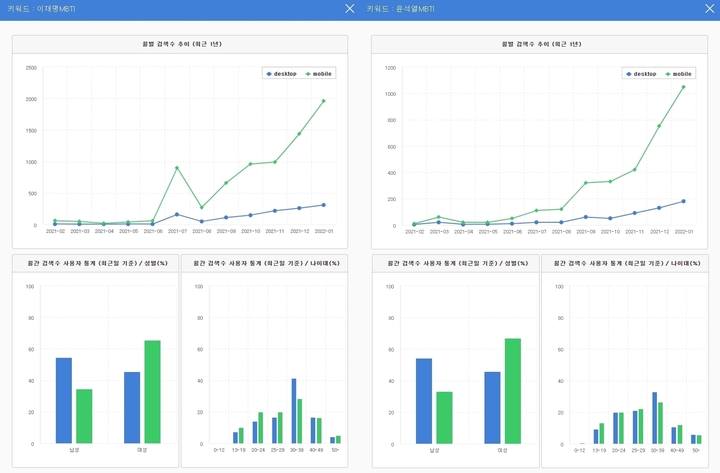Select the 2021-07 mobile peak point in 이재명MBTI chart
The image size is (720, 473).
[x=177, y=168]
